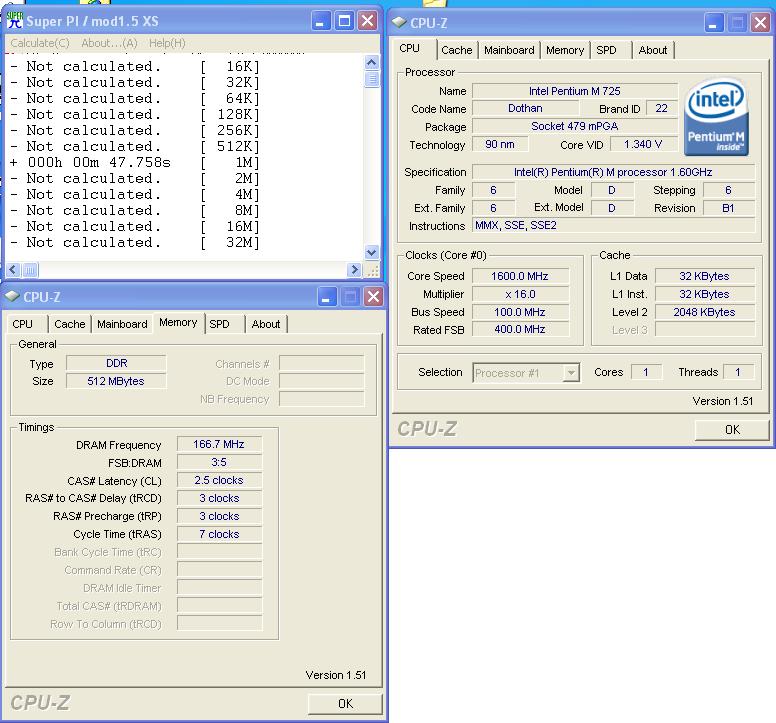Click the DRAM Frequency value 166.7 MHz
Image resolution: width=776 pixels, height=723 pixels.
pyautogui.click(x=219, y=444)
